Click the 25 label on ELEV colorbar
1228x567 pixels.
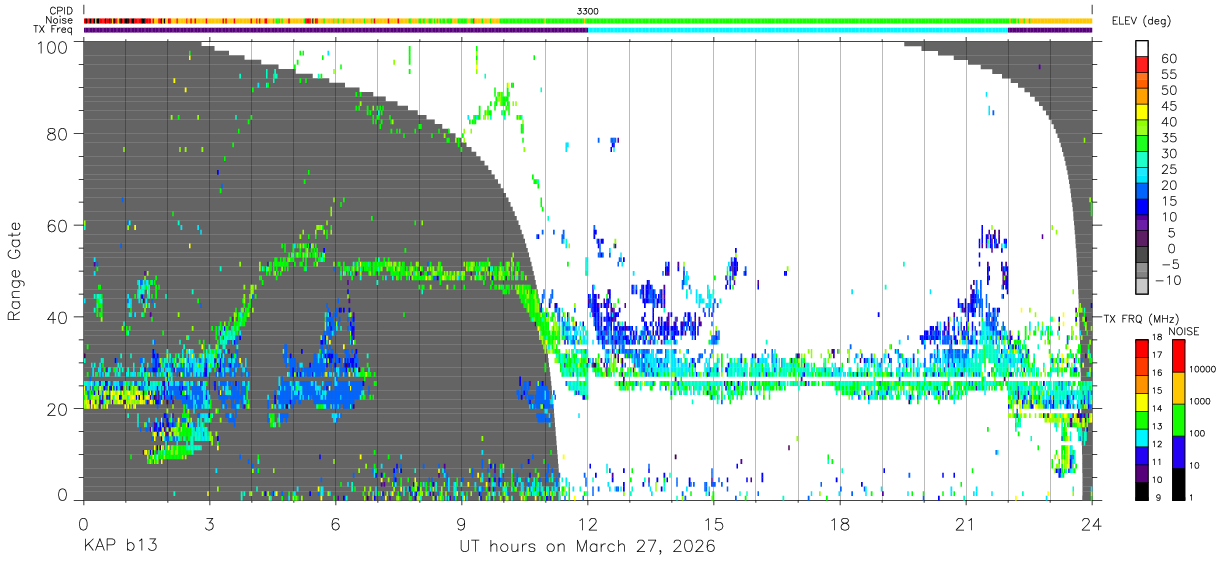pos(1167,169)
